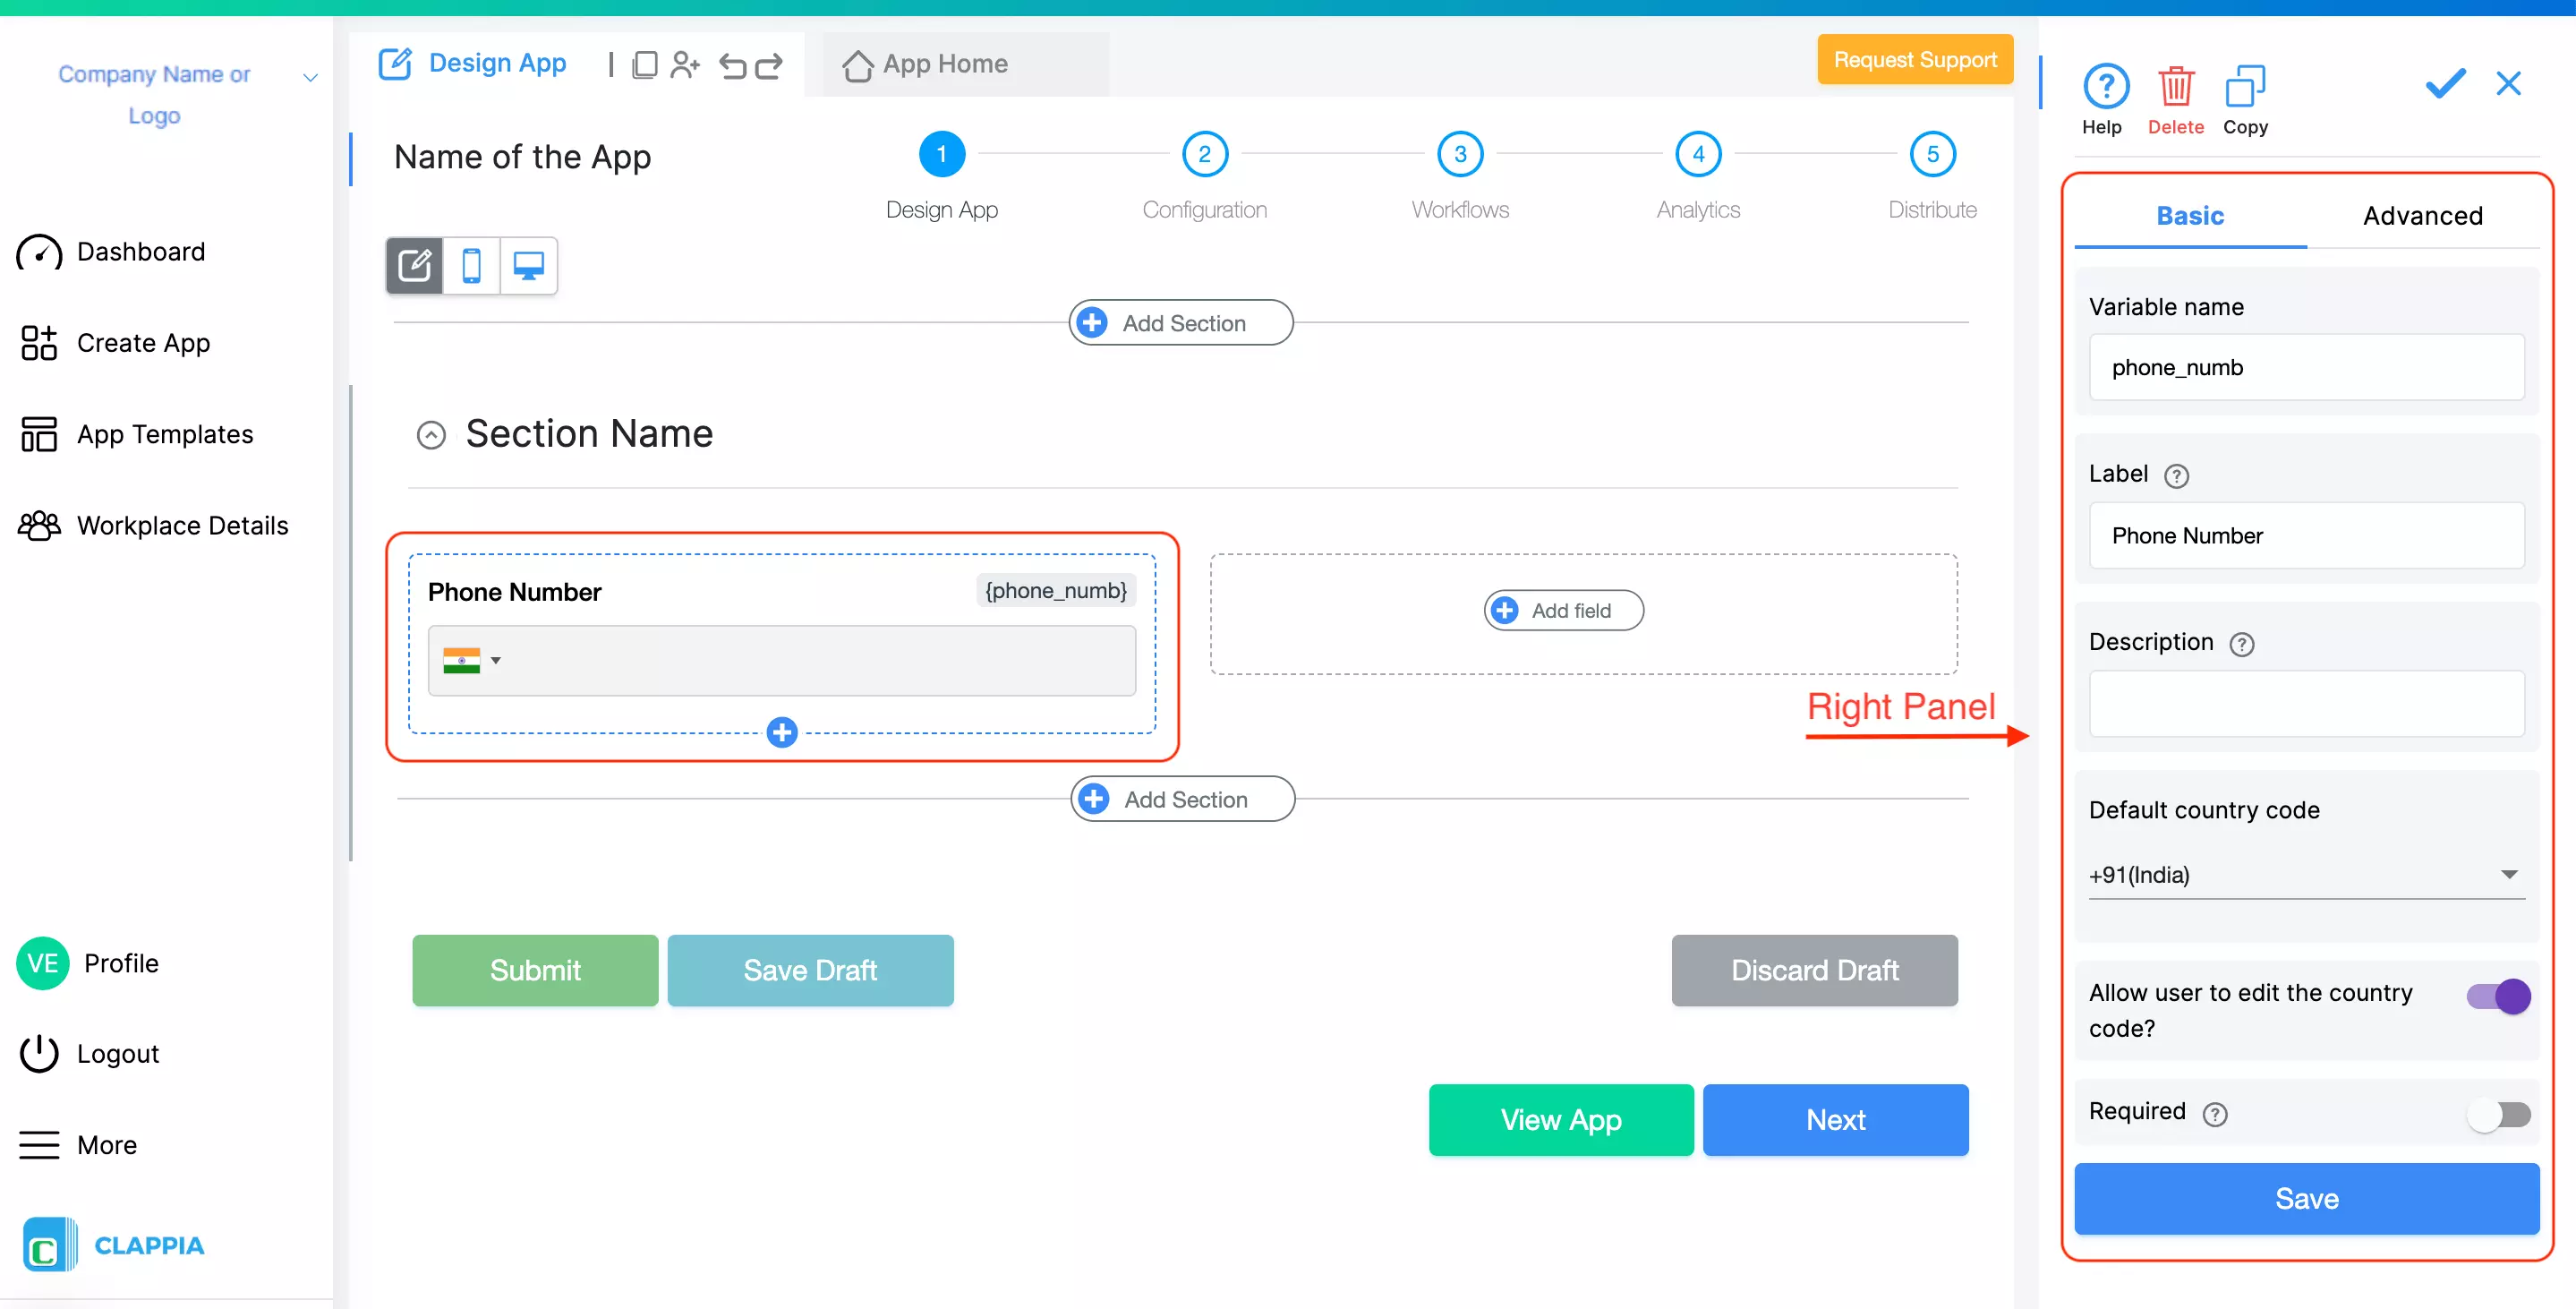
Task: Click the undo arrow icon
Action: tap(733, 66)
